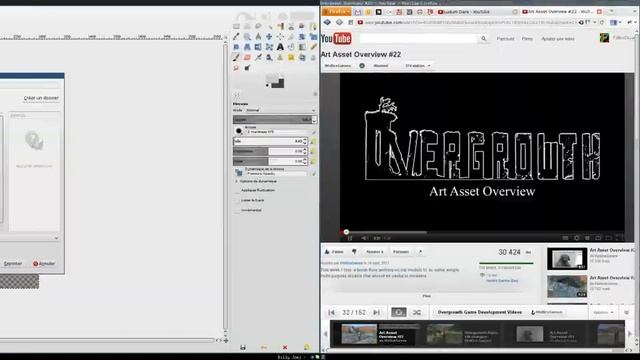
Task: Expand Options de dynamique section
Action: 236,181
